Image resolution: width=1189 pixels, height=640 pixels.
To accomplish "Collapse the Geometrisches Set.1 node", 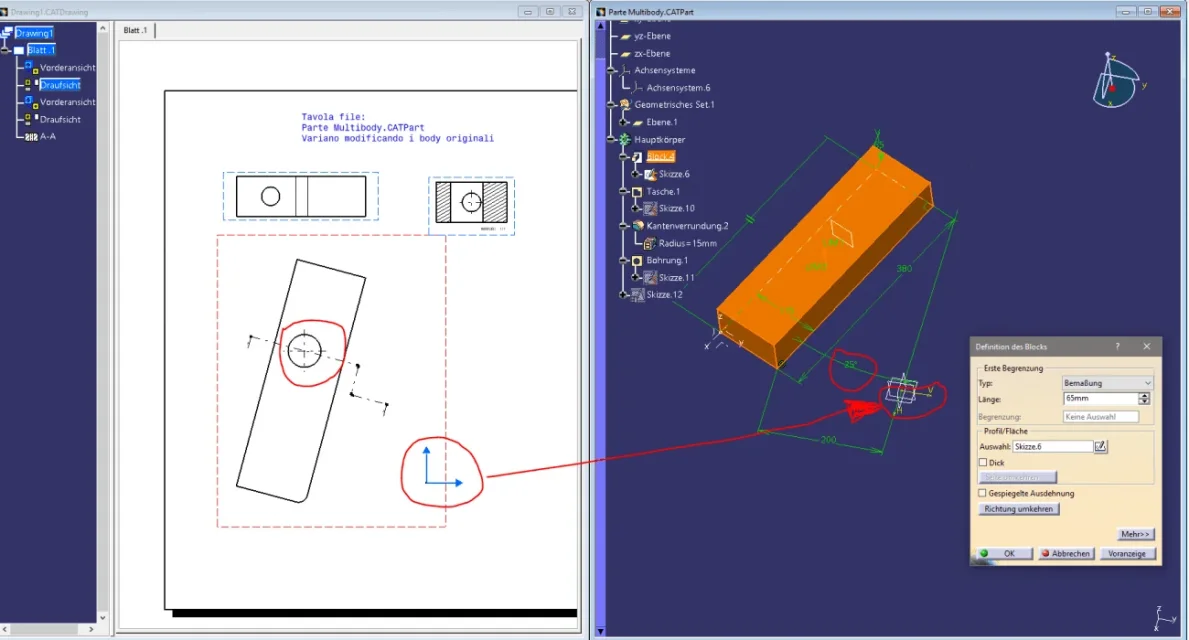I will coord(612,105).
